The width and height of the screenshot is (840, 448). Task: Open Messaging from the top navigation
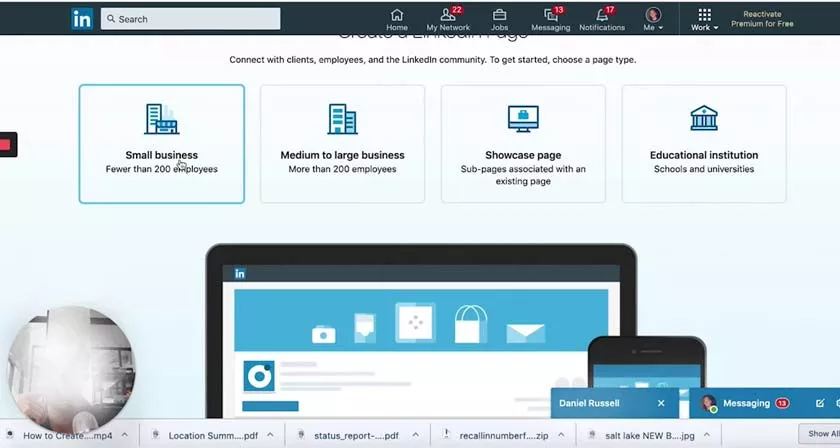551,20
